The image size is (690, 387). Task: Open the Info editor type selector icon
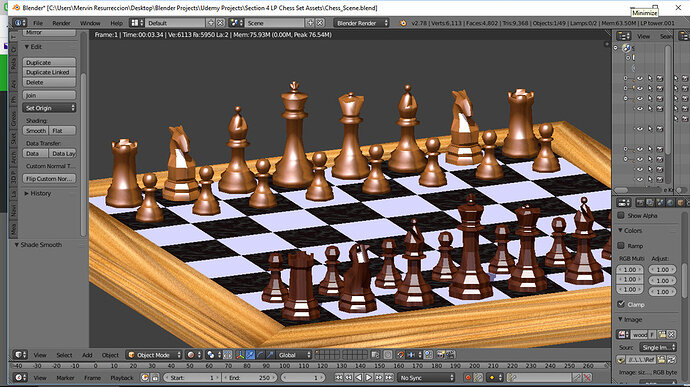(x=20, y=23)
